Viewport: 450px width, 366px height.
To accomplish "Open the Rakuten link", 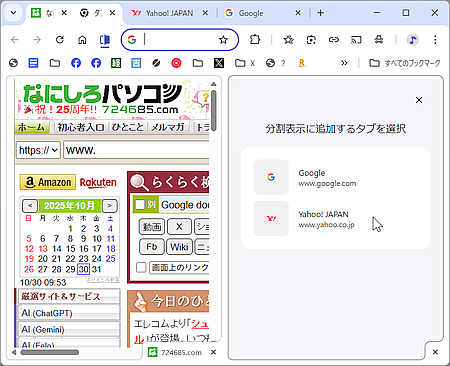I will (98, 183).
